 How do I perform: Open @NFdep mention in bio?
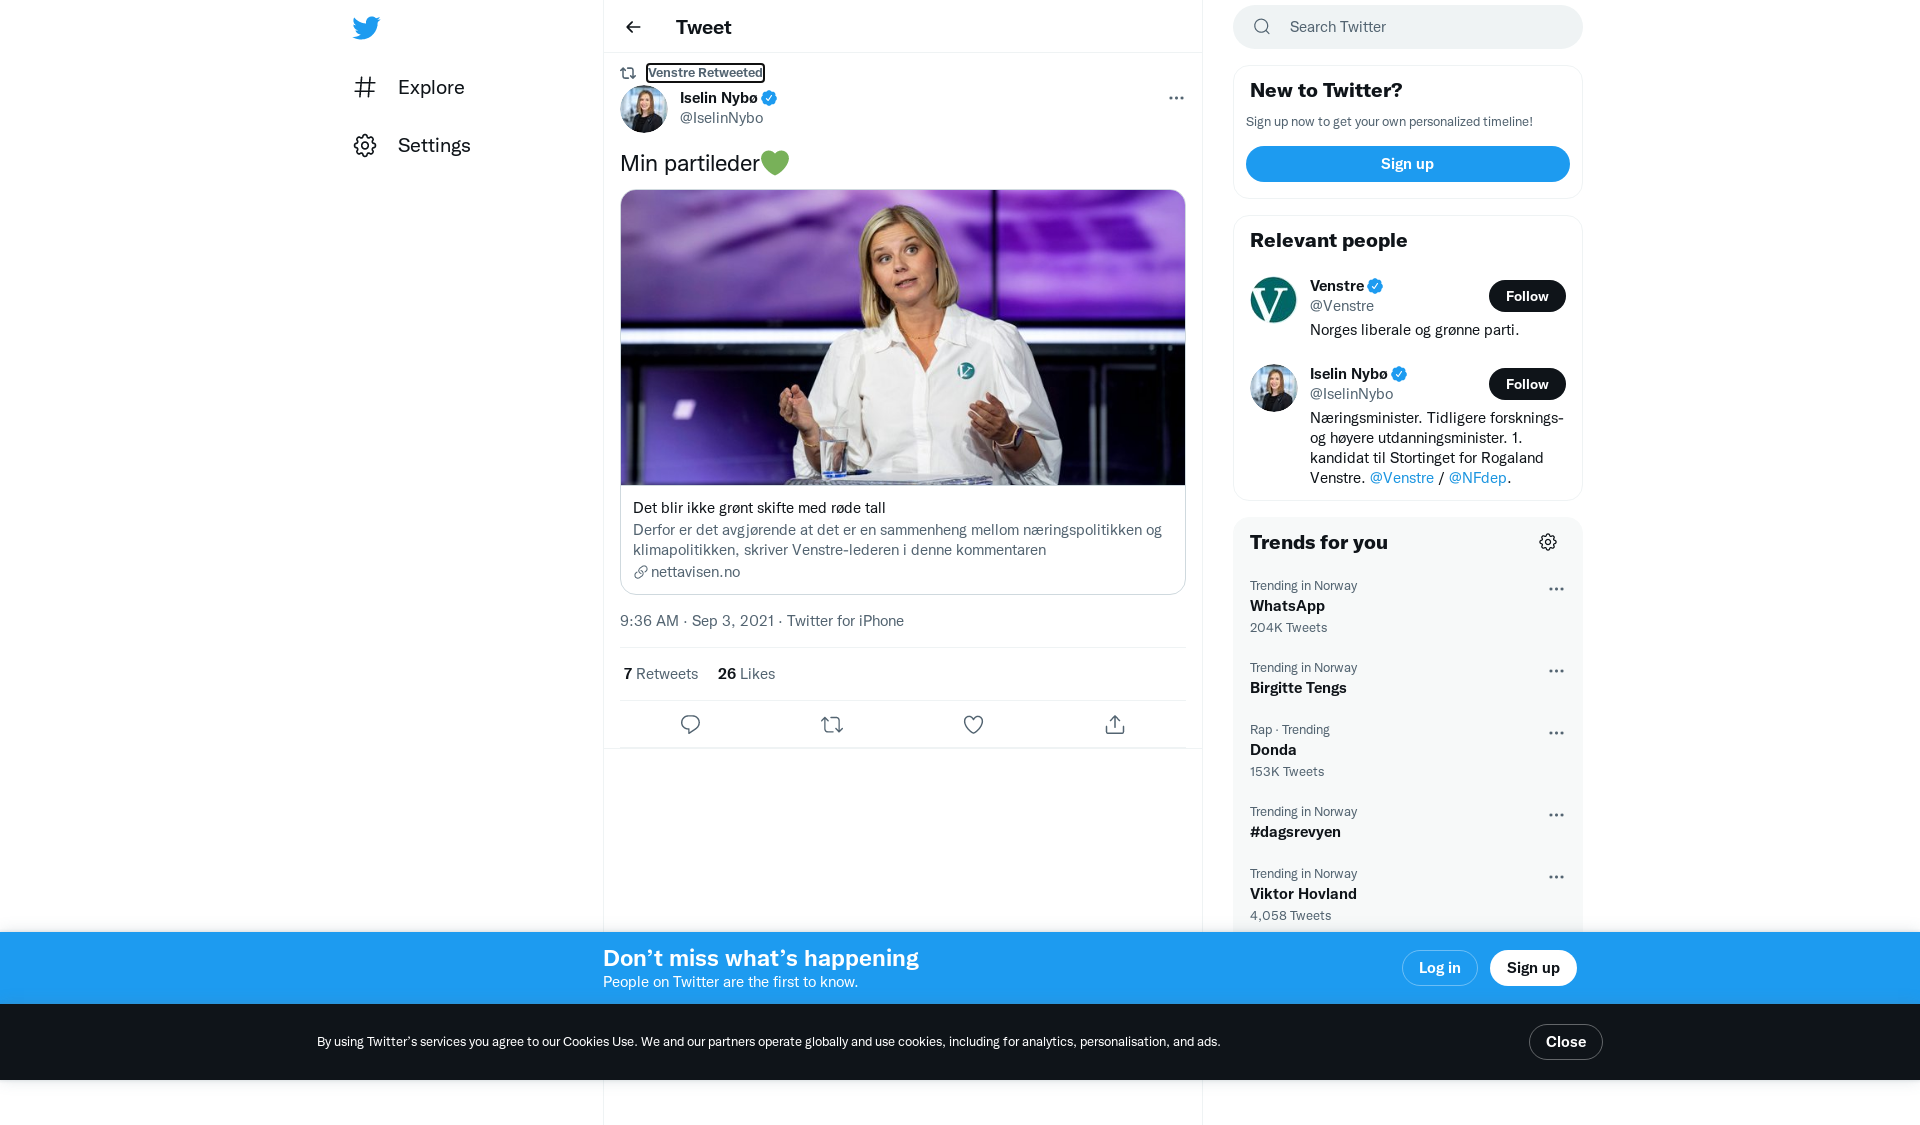[1477, 478]
